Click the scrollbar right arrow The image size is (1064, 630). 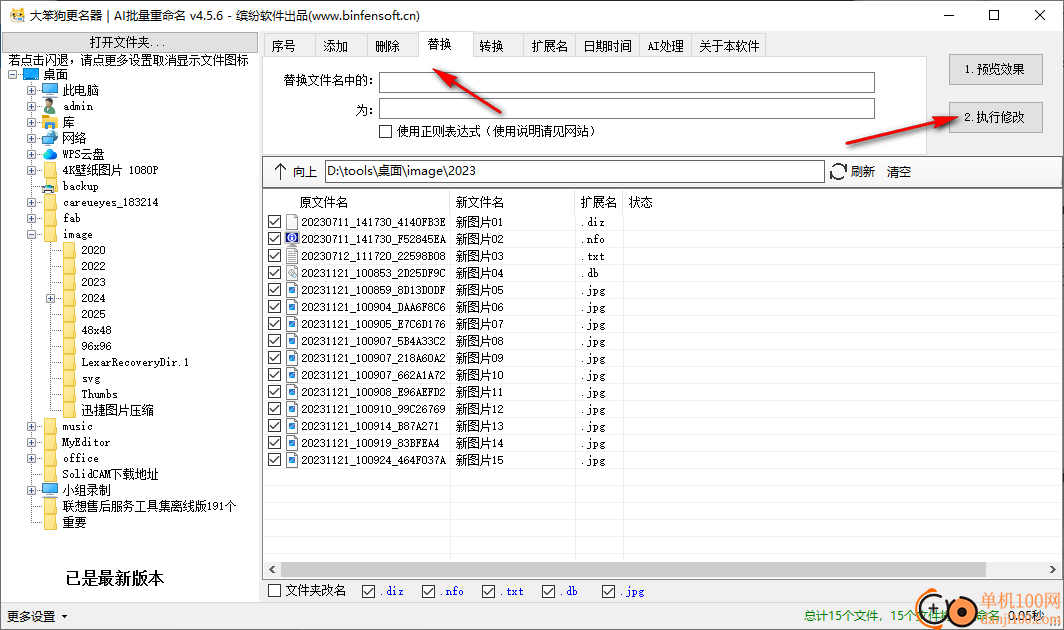click(x=1052, y=569)
